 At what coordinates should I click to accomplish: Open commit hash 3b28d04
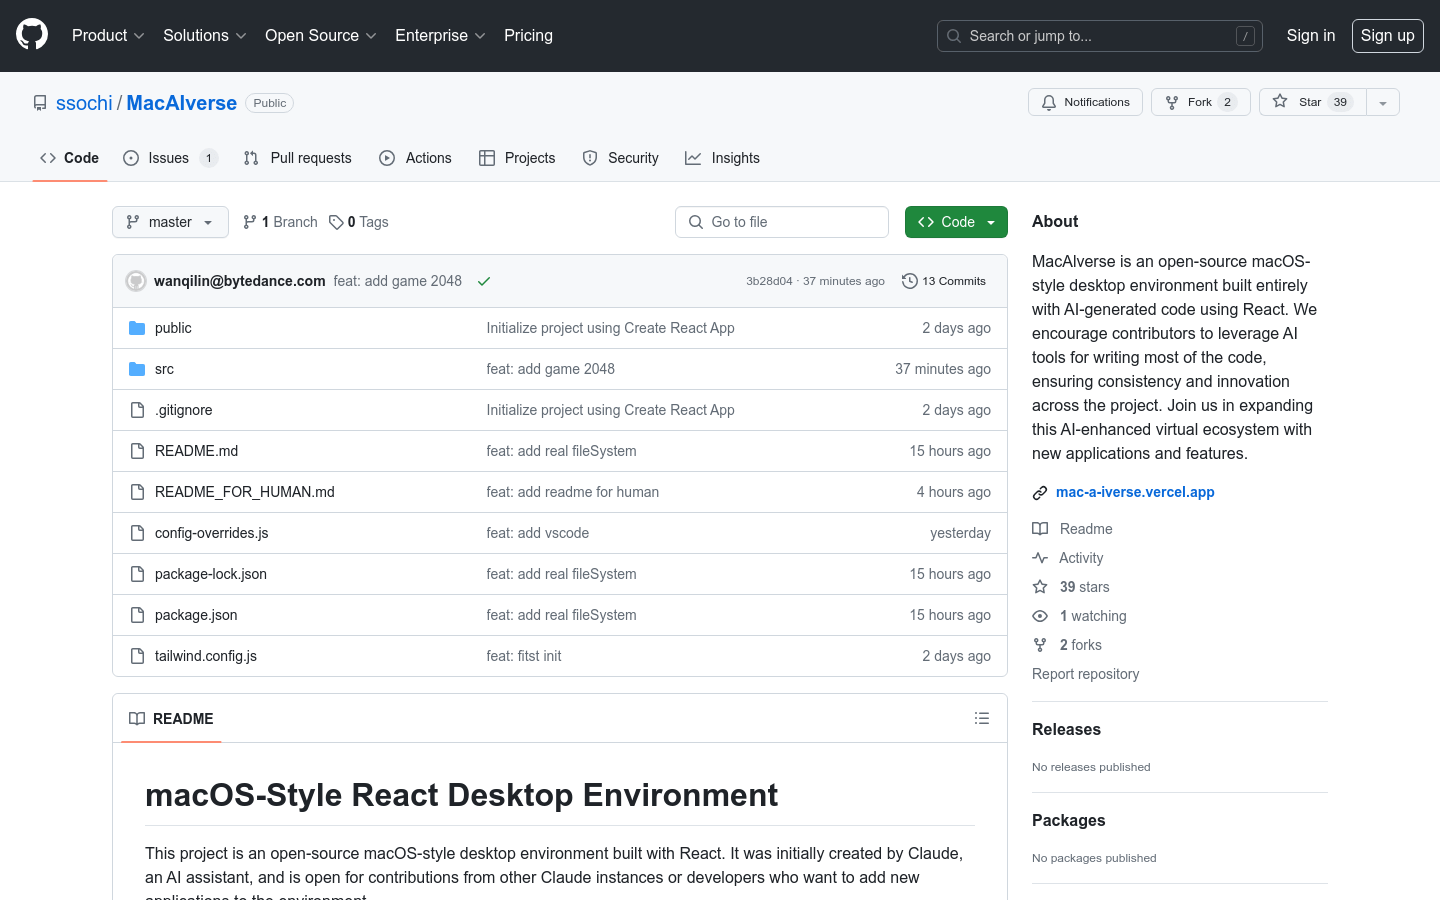[769, 281]
